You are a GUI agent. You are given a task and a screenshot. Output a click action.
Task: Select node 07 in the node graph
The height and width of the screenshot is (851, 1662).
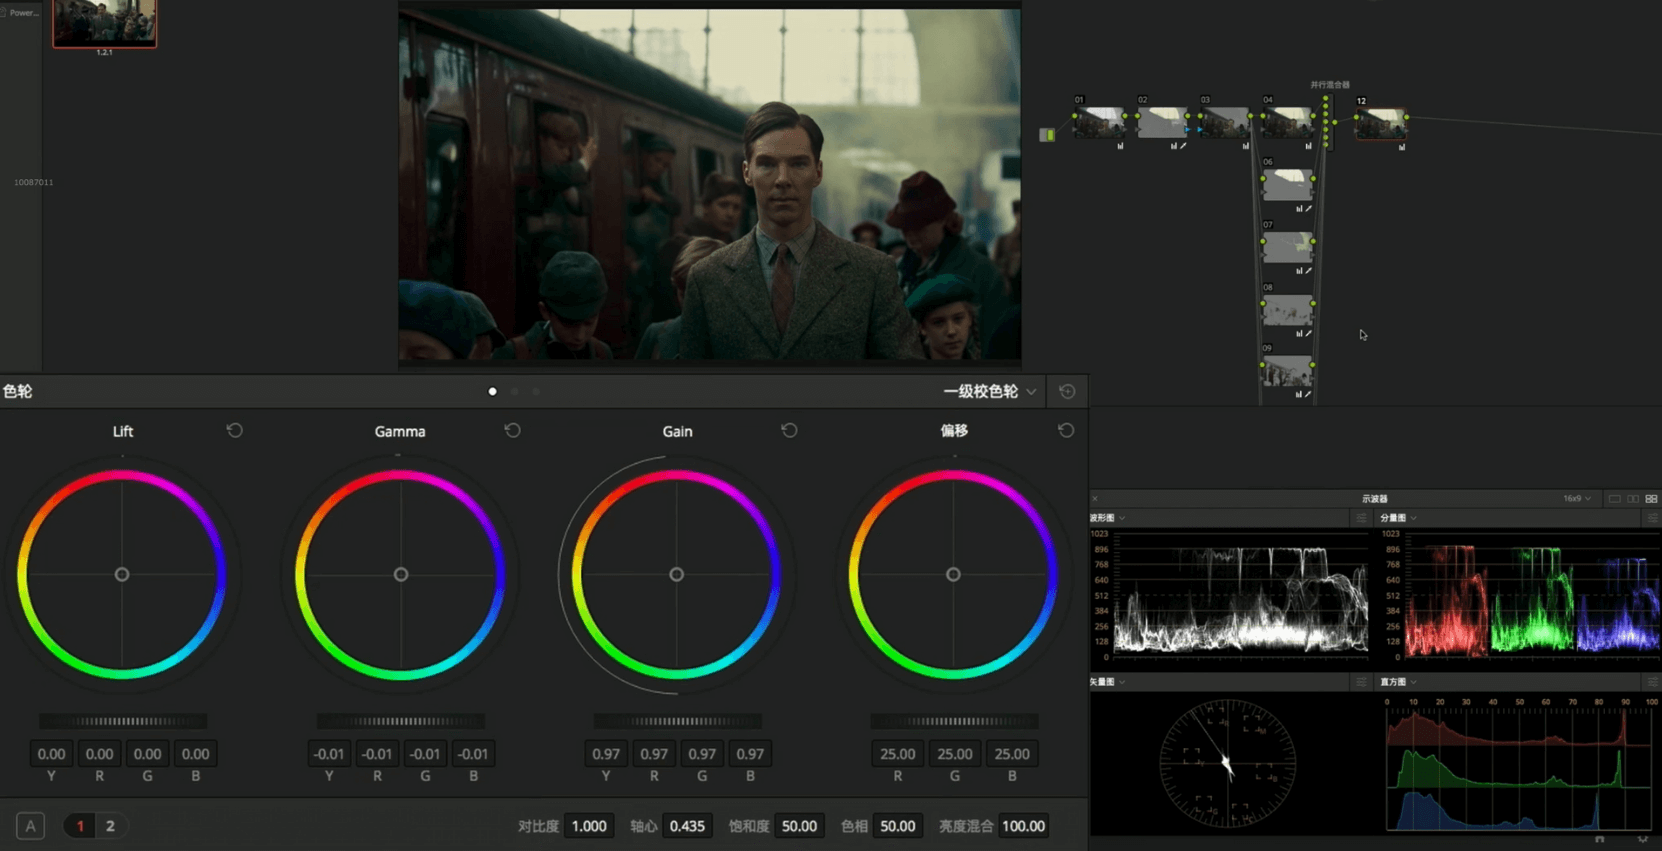(x=1288, y=247)
